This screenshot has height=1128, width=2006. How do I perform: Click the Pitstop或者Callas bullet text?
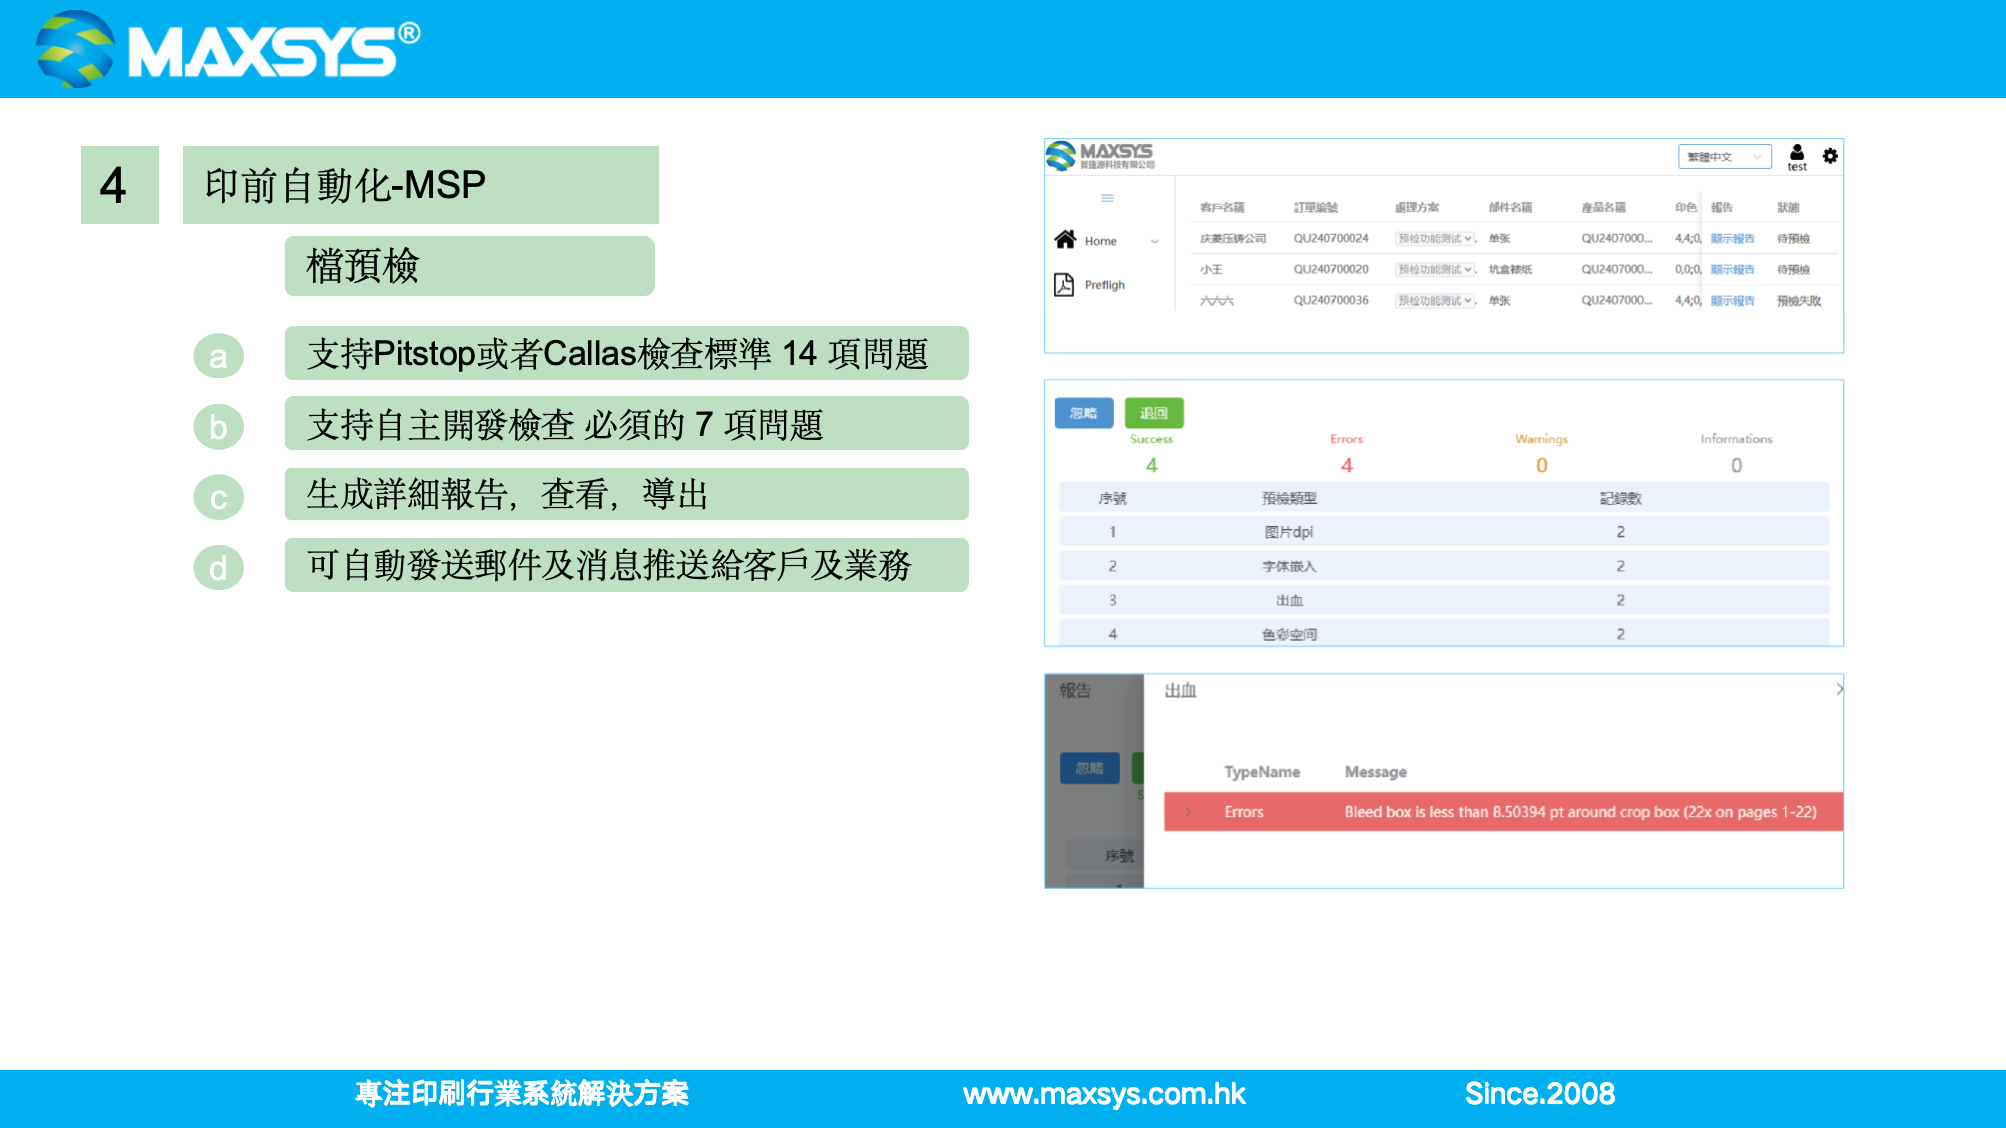(627, 353)
